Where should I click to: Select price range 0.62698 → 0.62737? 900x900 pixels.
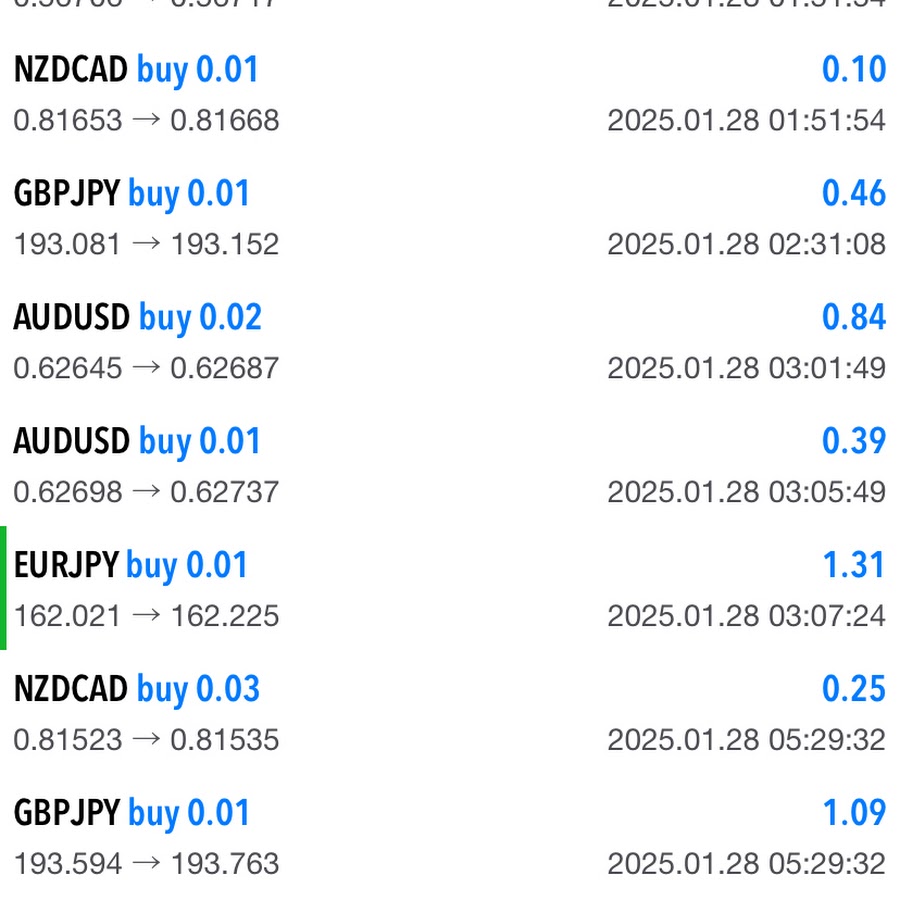146,492
